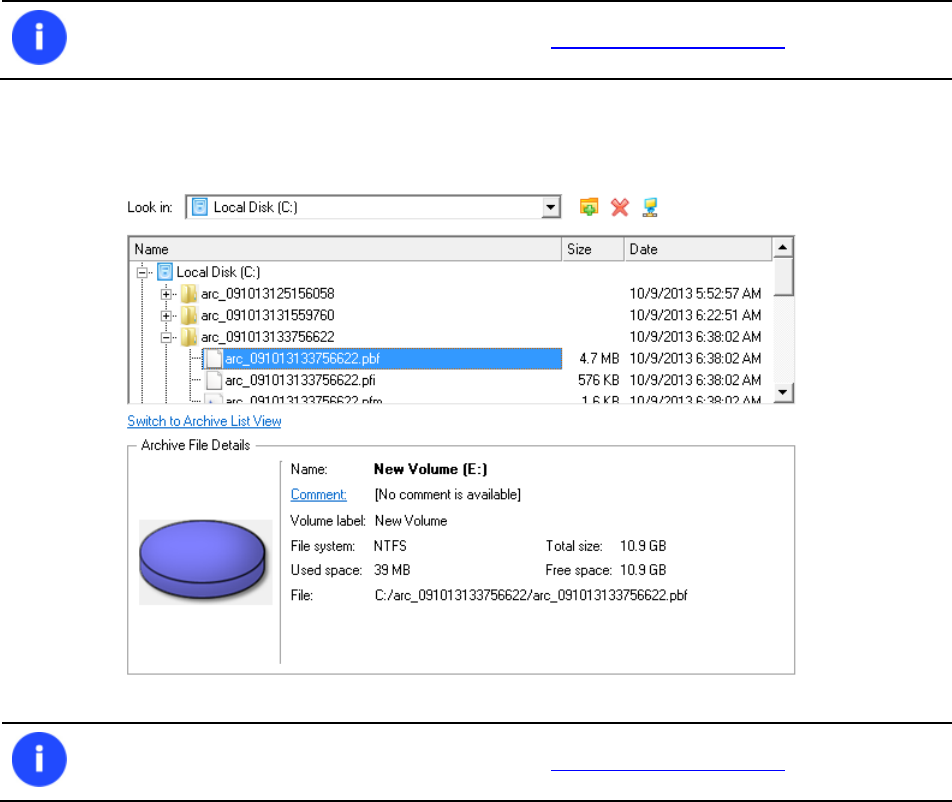Click the folder icon of arc_091013131559760
The image size is (952, 802).
point(189,316)
